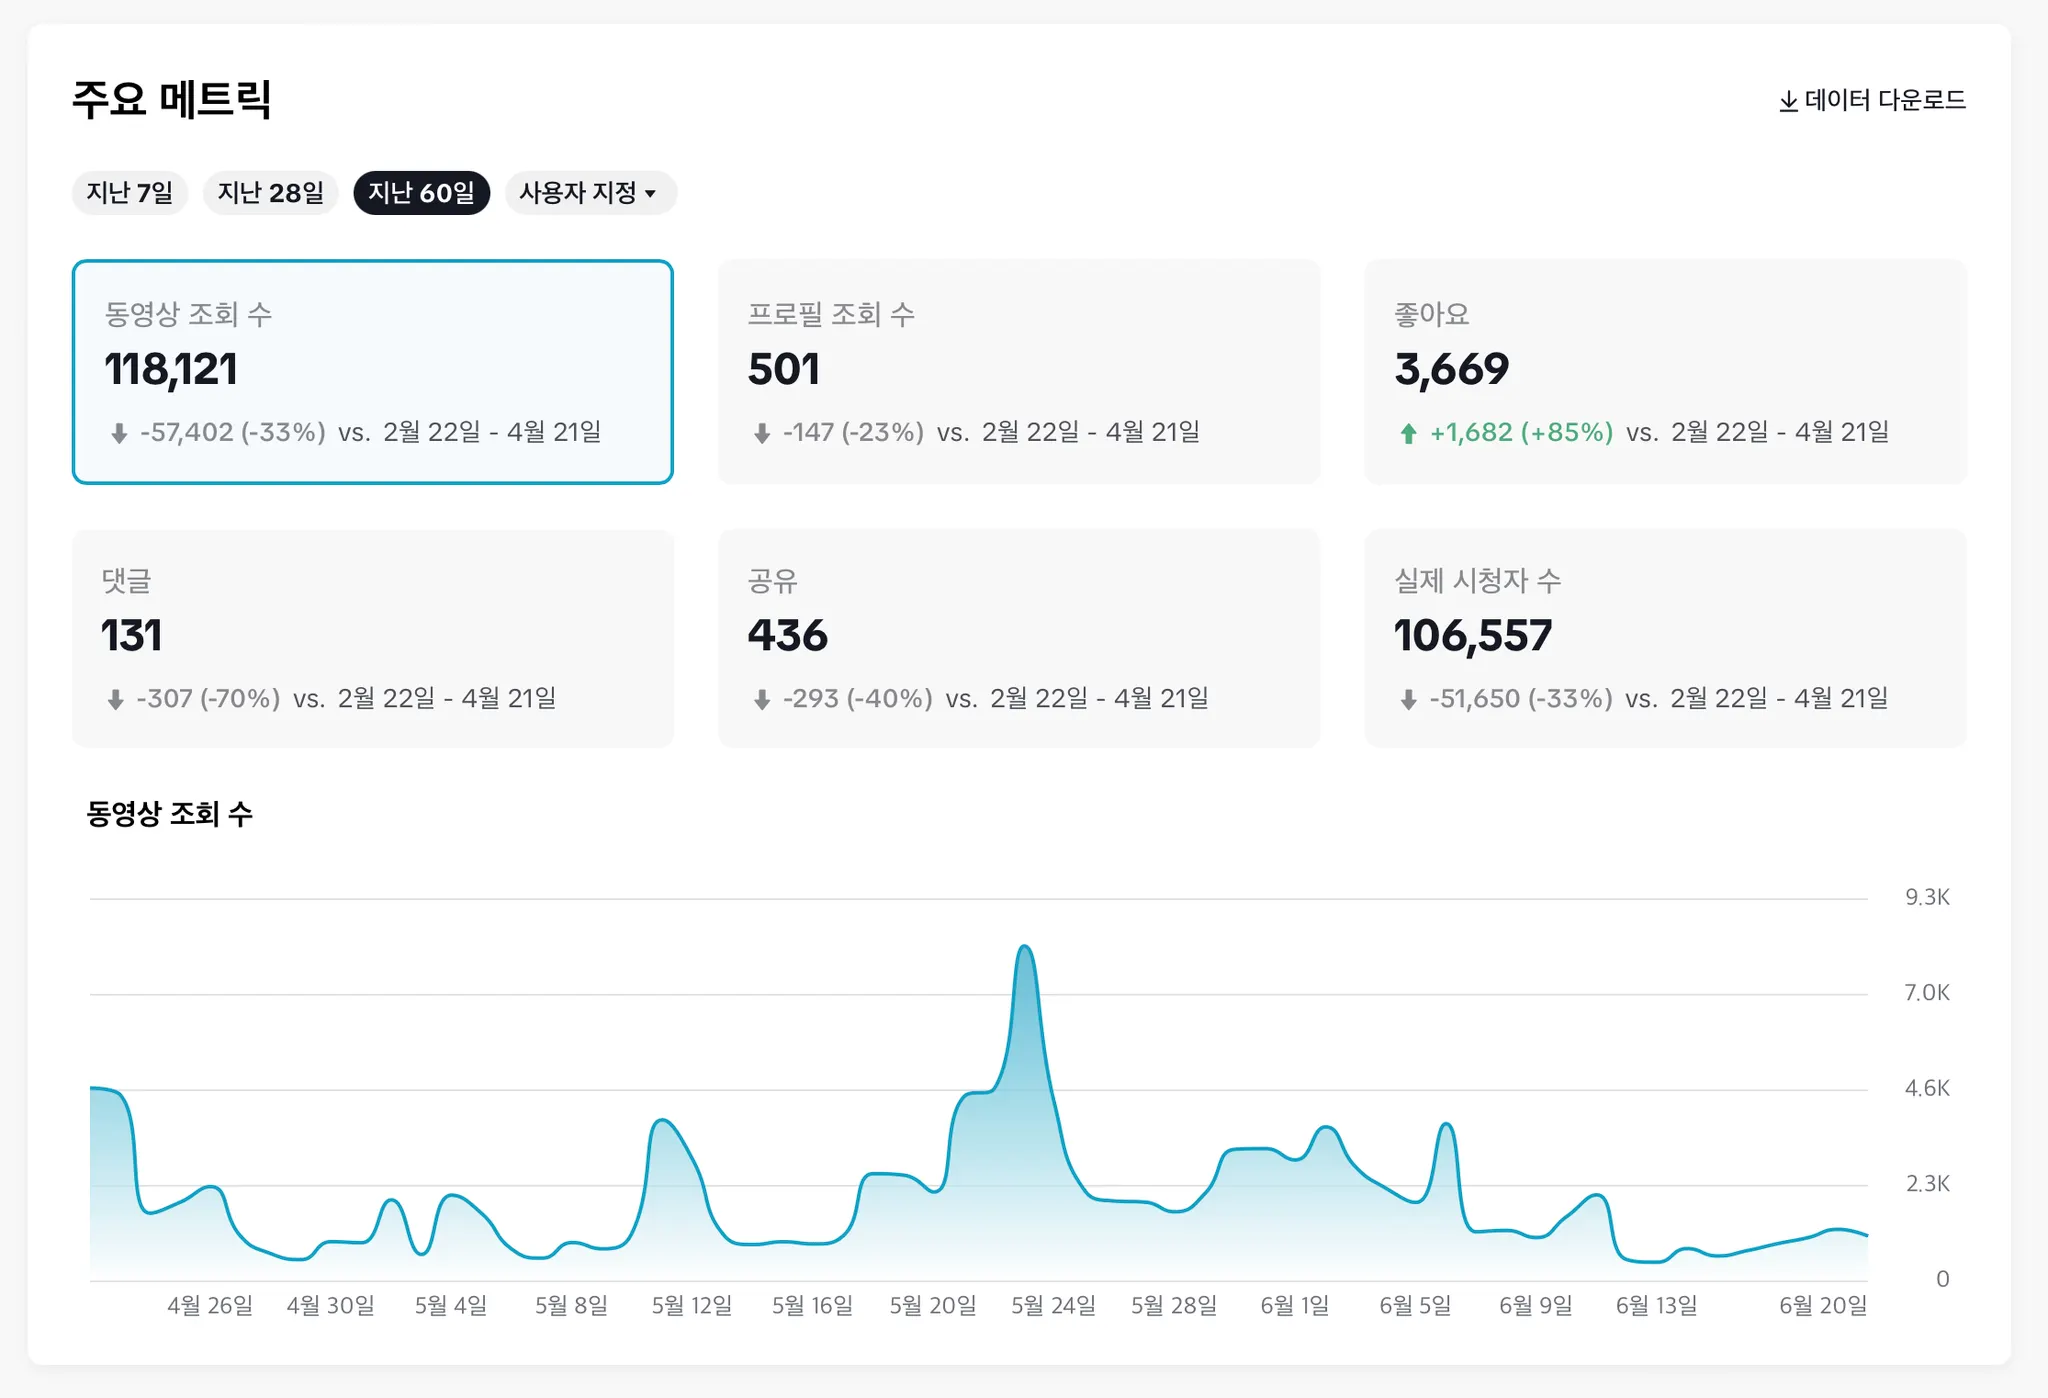Select the 동영상 조회 수 metric card
Image resolution: width=2048 pixels, height=1398 pixels.
tap(372, 371)
